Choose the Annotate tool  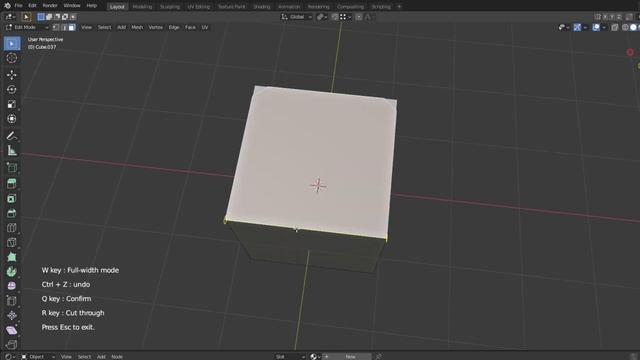point(12,136)
